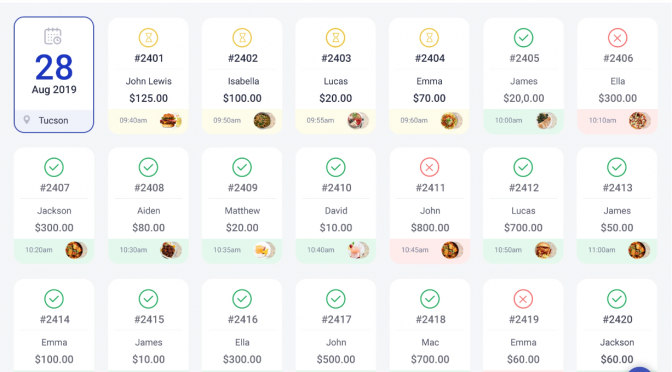The width and height of the screenshot is (672, 372).
Task: Select the Tucson location selector
Action: pyautogui.click(x=54, y=120)
